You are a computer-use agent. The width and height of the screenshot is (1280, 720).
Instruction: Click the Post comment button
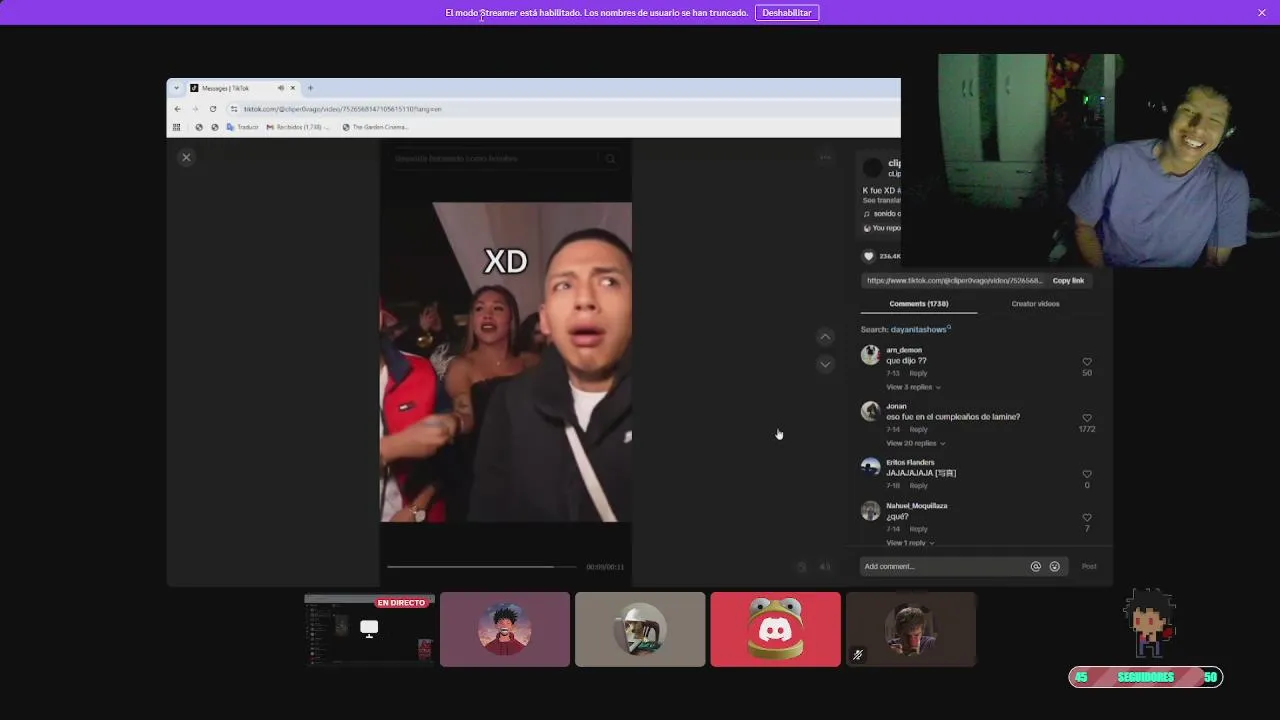1089,566
